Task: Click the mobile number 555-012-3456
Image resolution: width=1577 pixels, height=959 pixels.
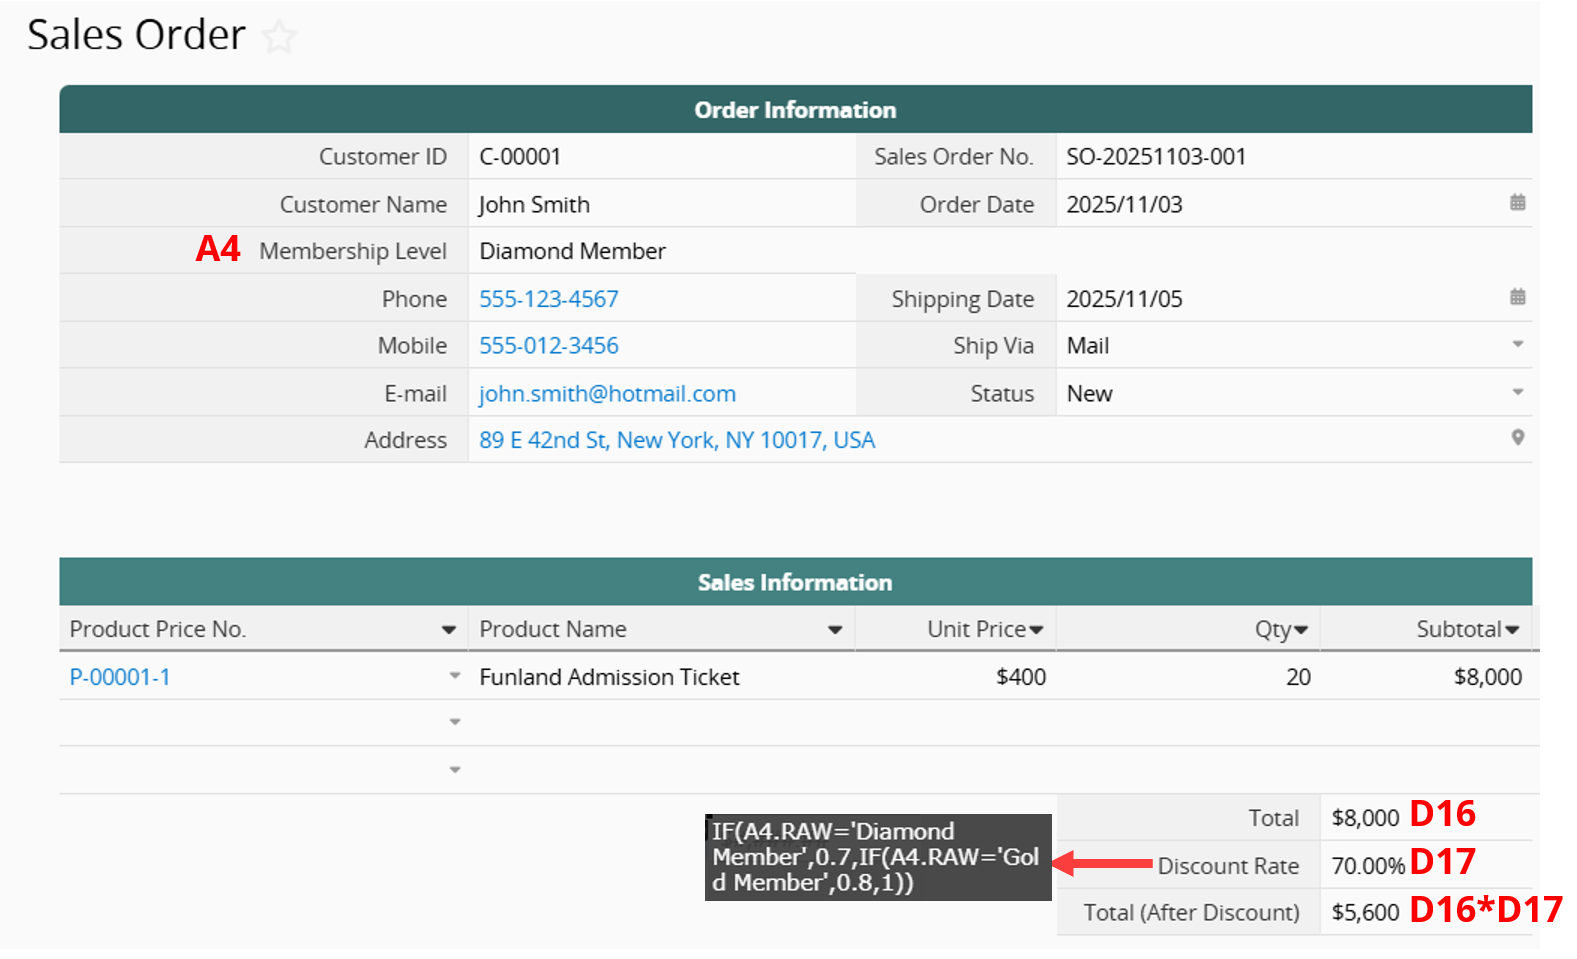Action: [x=548, y=346]
